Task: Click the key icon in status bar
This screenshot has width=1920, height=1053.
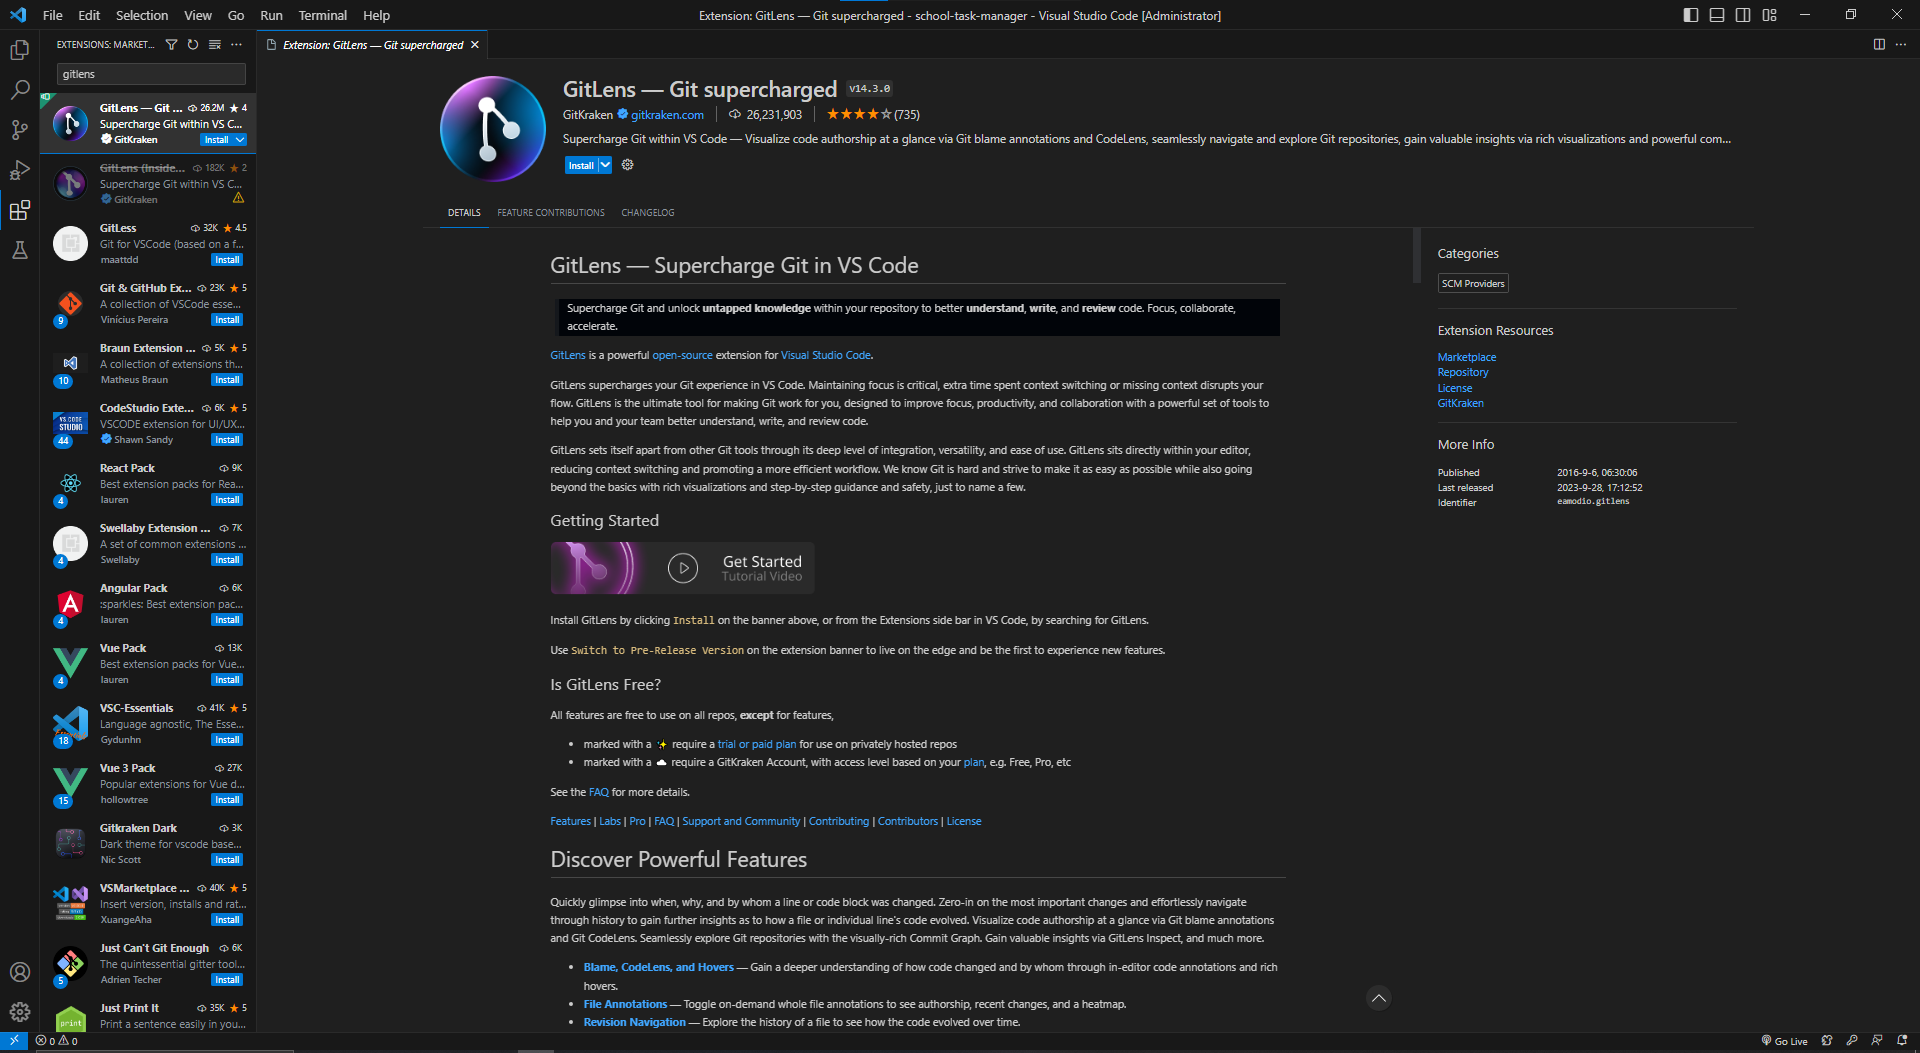Action: pos(1852,1041)
